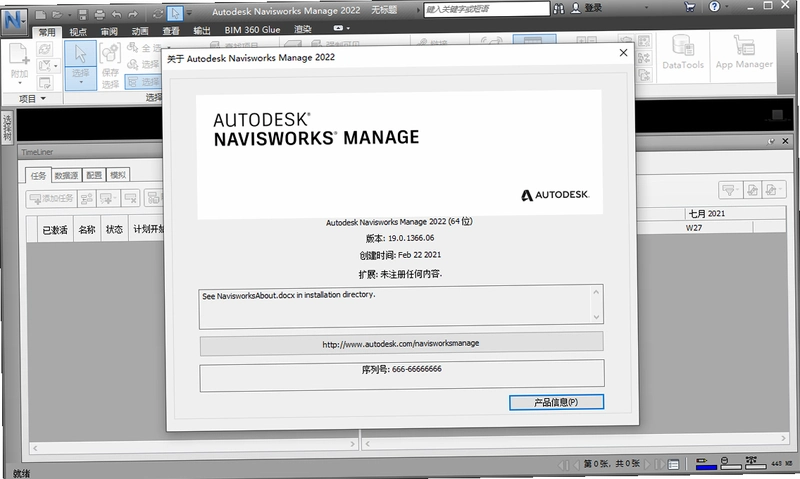Click the sheet browser icon in status bar
800x479 pixels.
(673, 464)
